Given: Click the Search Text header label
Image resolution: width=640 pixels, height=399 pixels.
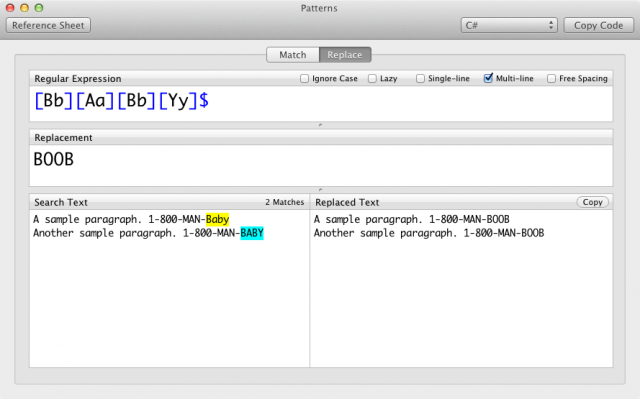Looking at the screenshot, I should click(x=61, y=202).
